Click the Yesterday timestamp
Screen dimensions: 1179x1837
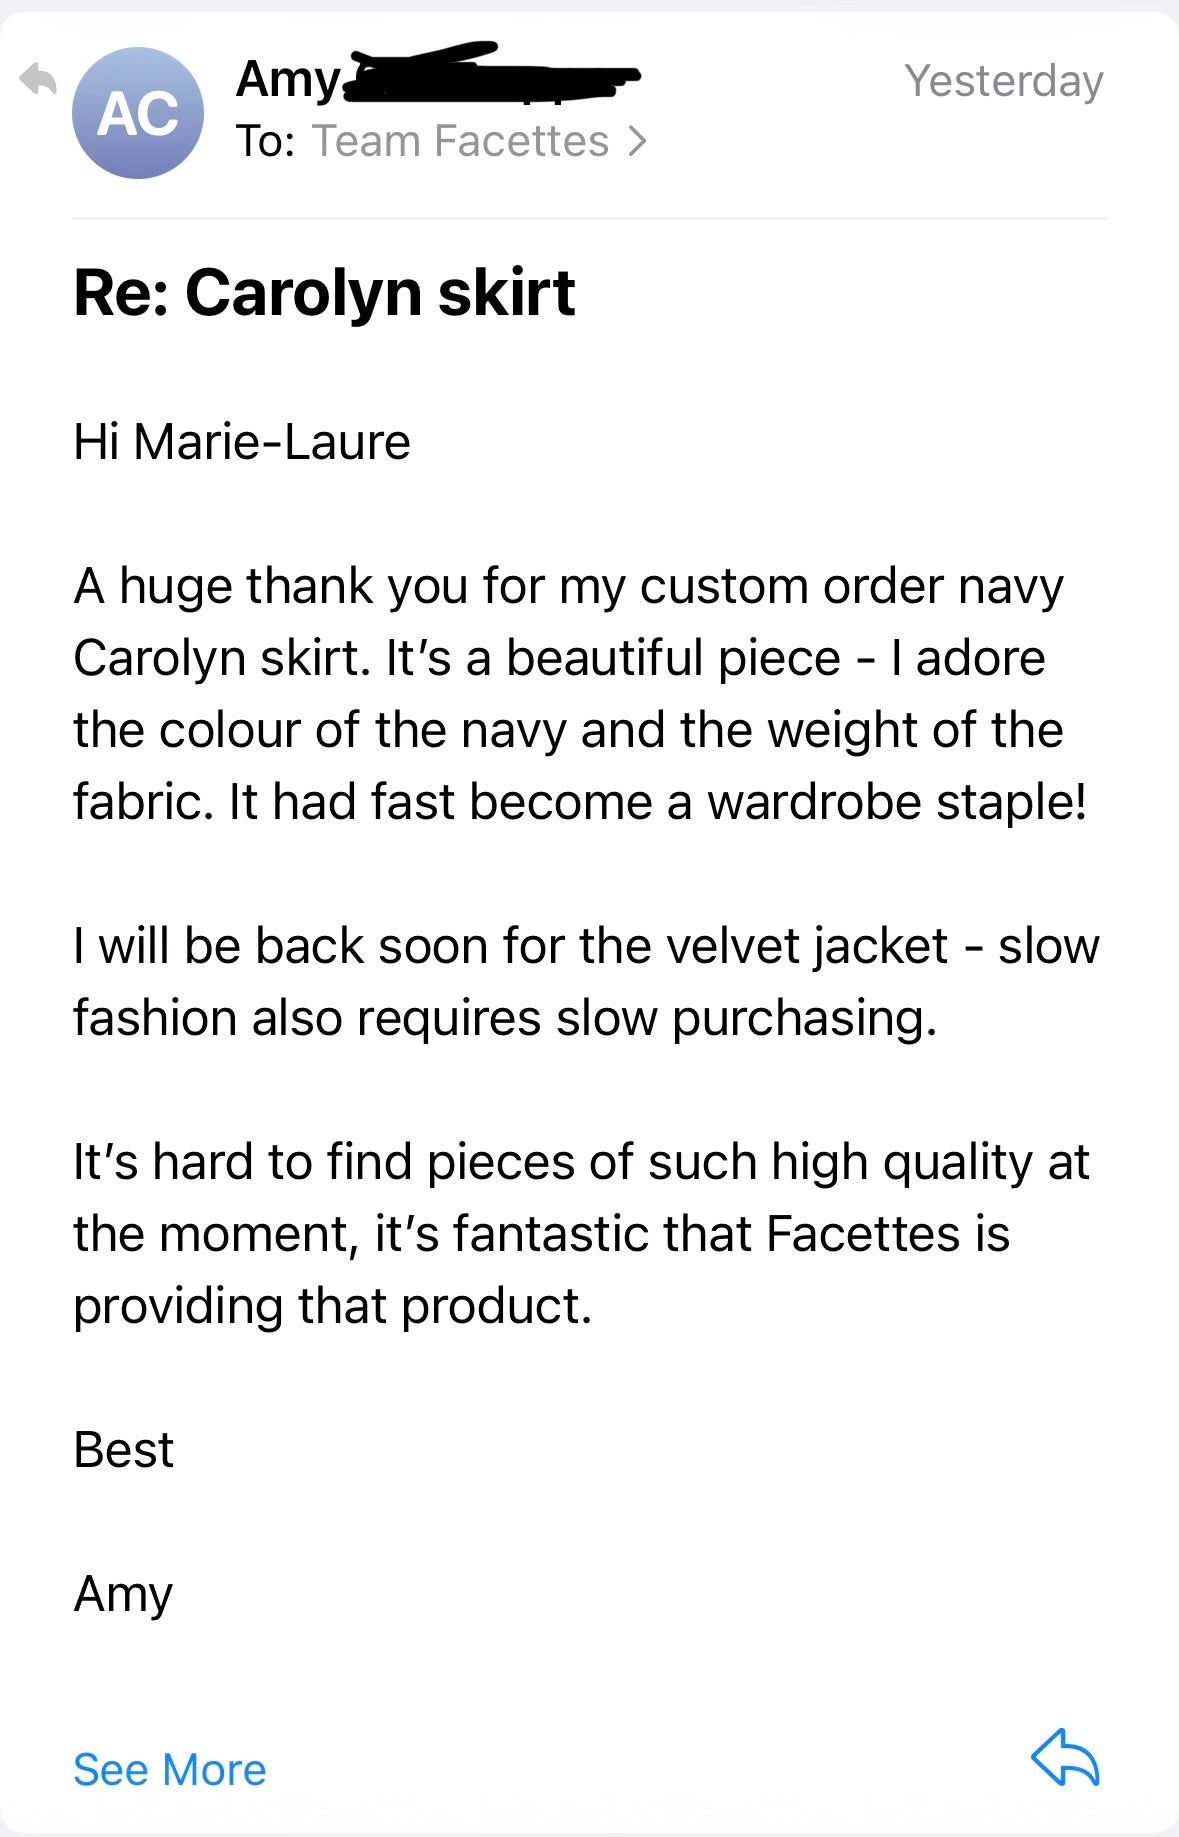click(1003, 81)
